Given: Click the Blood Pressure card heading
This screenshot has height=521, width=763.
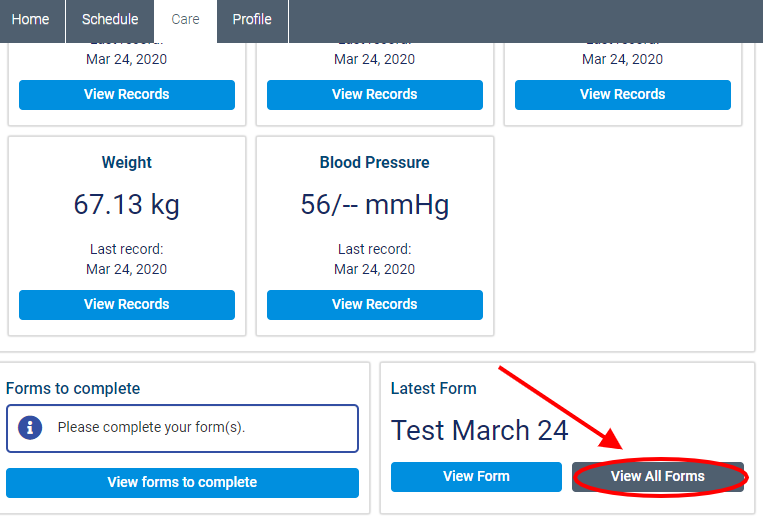Looking at the screenshot, I should (x=375, y=162).
